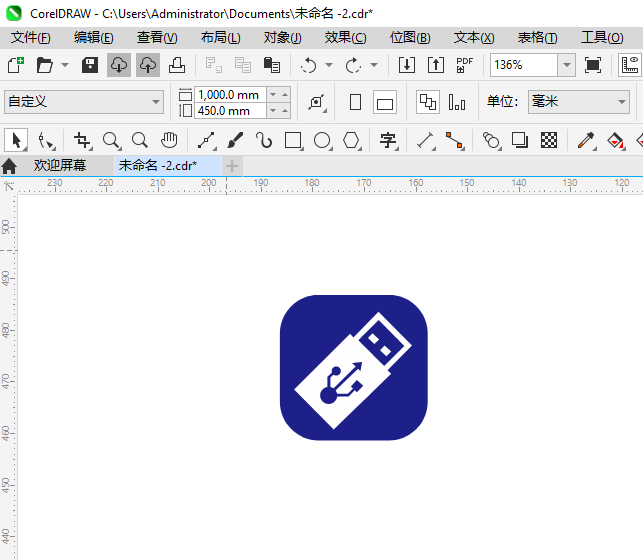
Task: Save the document with floppy icon
Action: 90,65
